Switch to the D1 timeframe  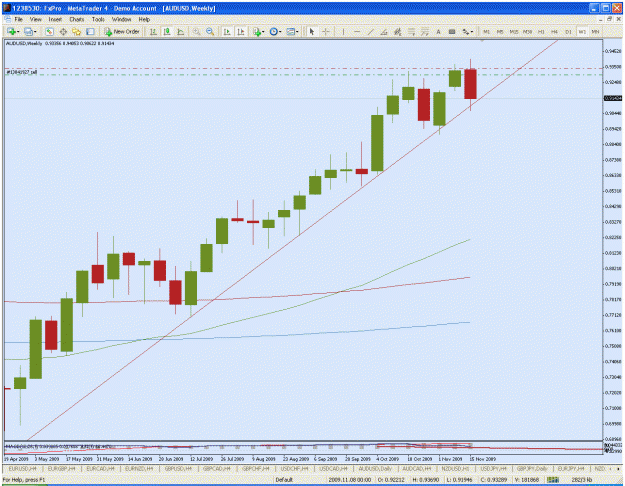pyautogui.click(x=568, y=31)
